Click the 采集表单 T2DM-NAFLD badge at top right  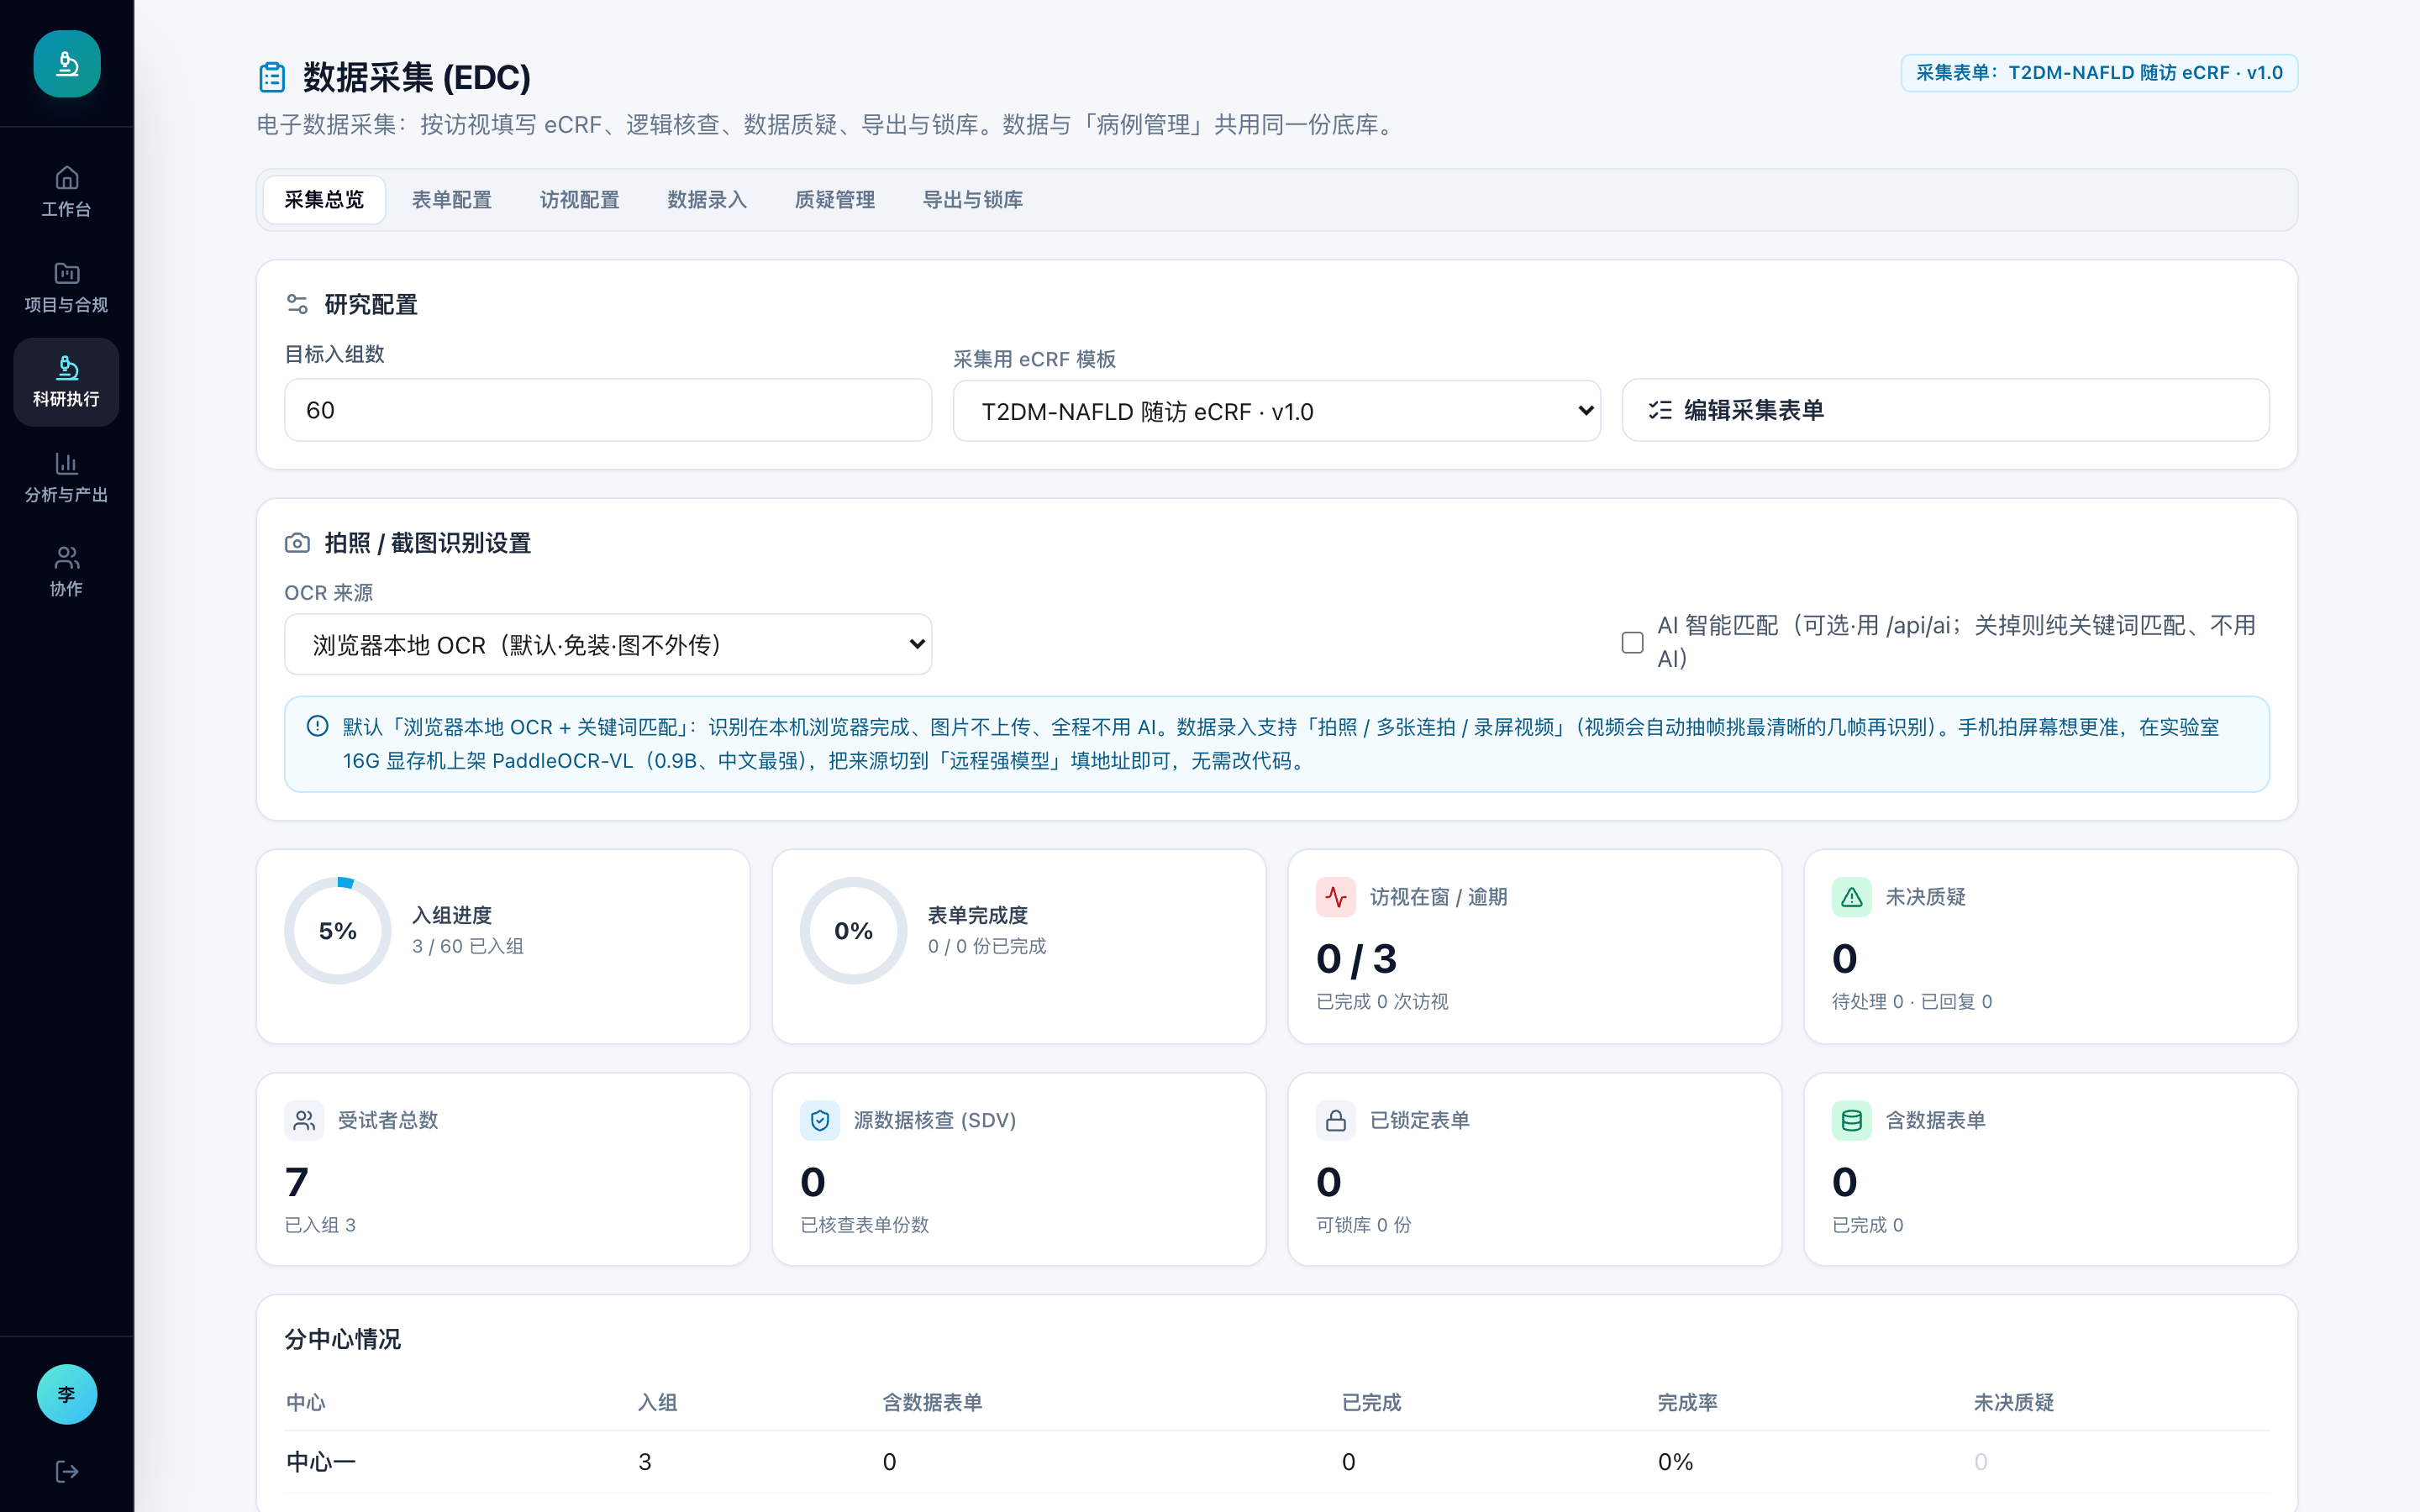2099,73
